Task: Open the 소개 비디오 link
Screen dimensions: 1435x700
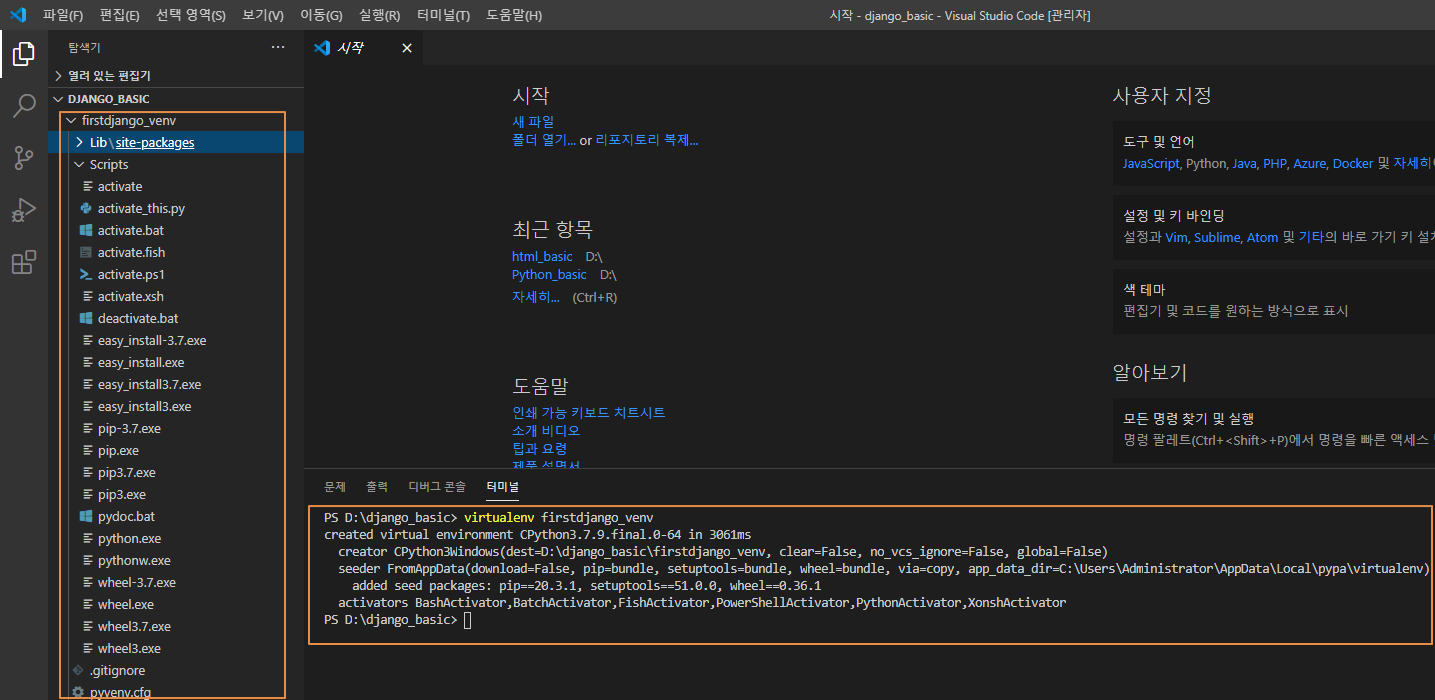Action: [x=546, y=430]
